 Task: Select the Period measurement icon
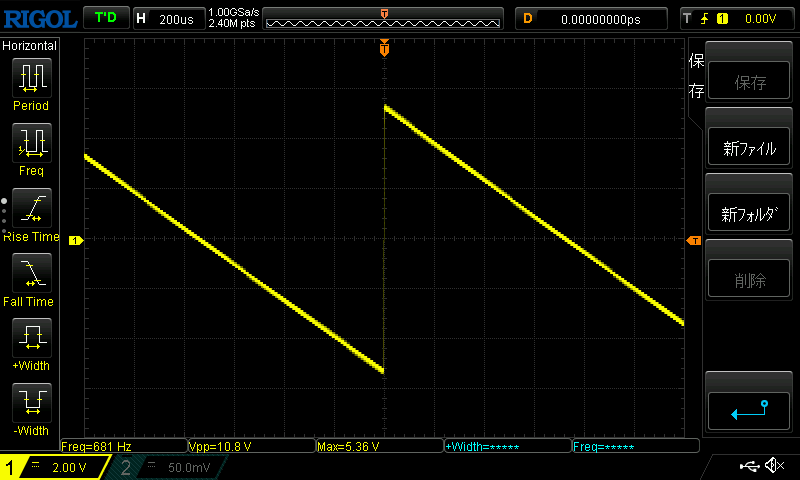[32, 78]
